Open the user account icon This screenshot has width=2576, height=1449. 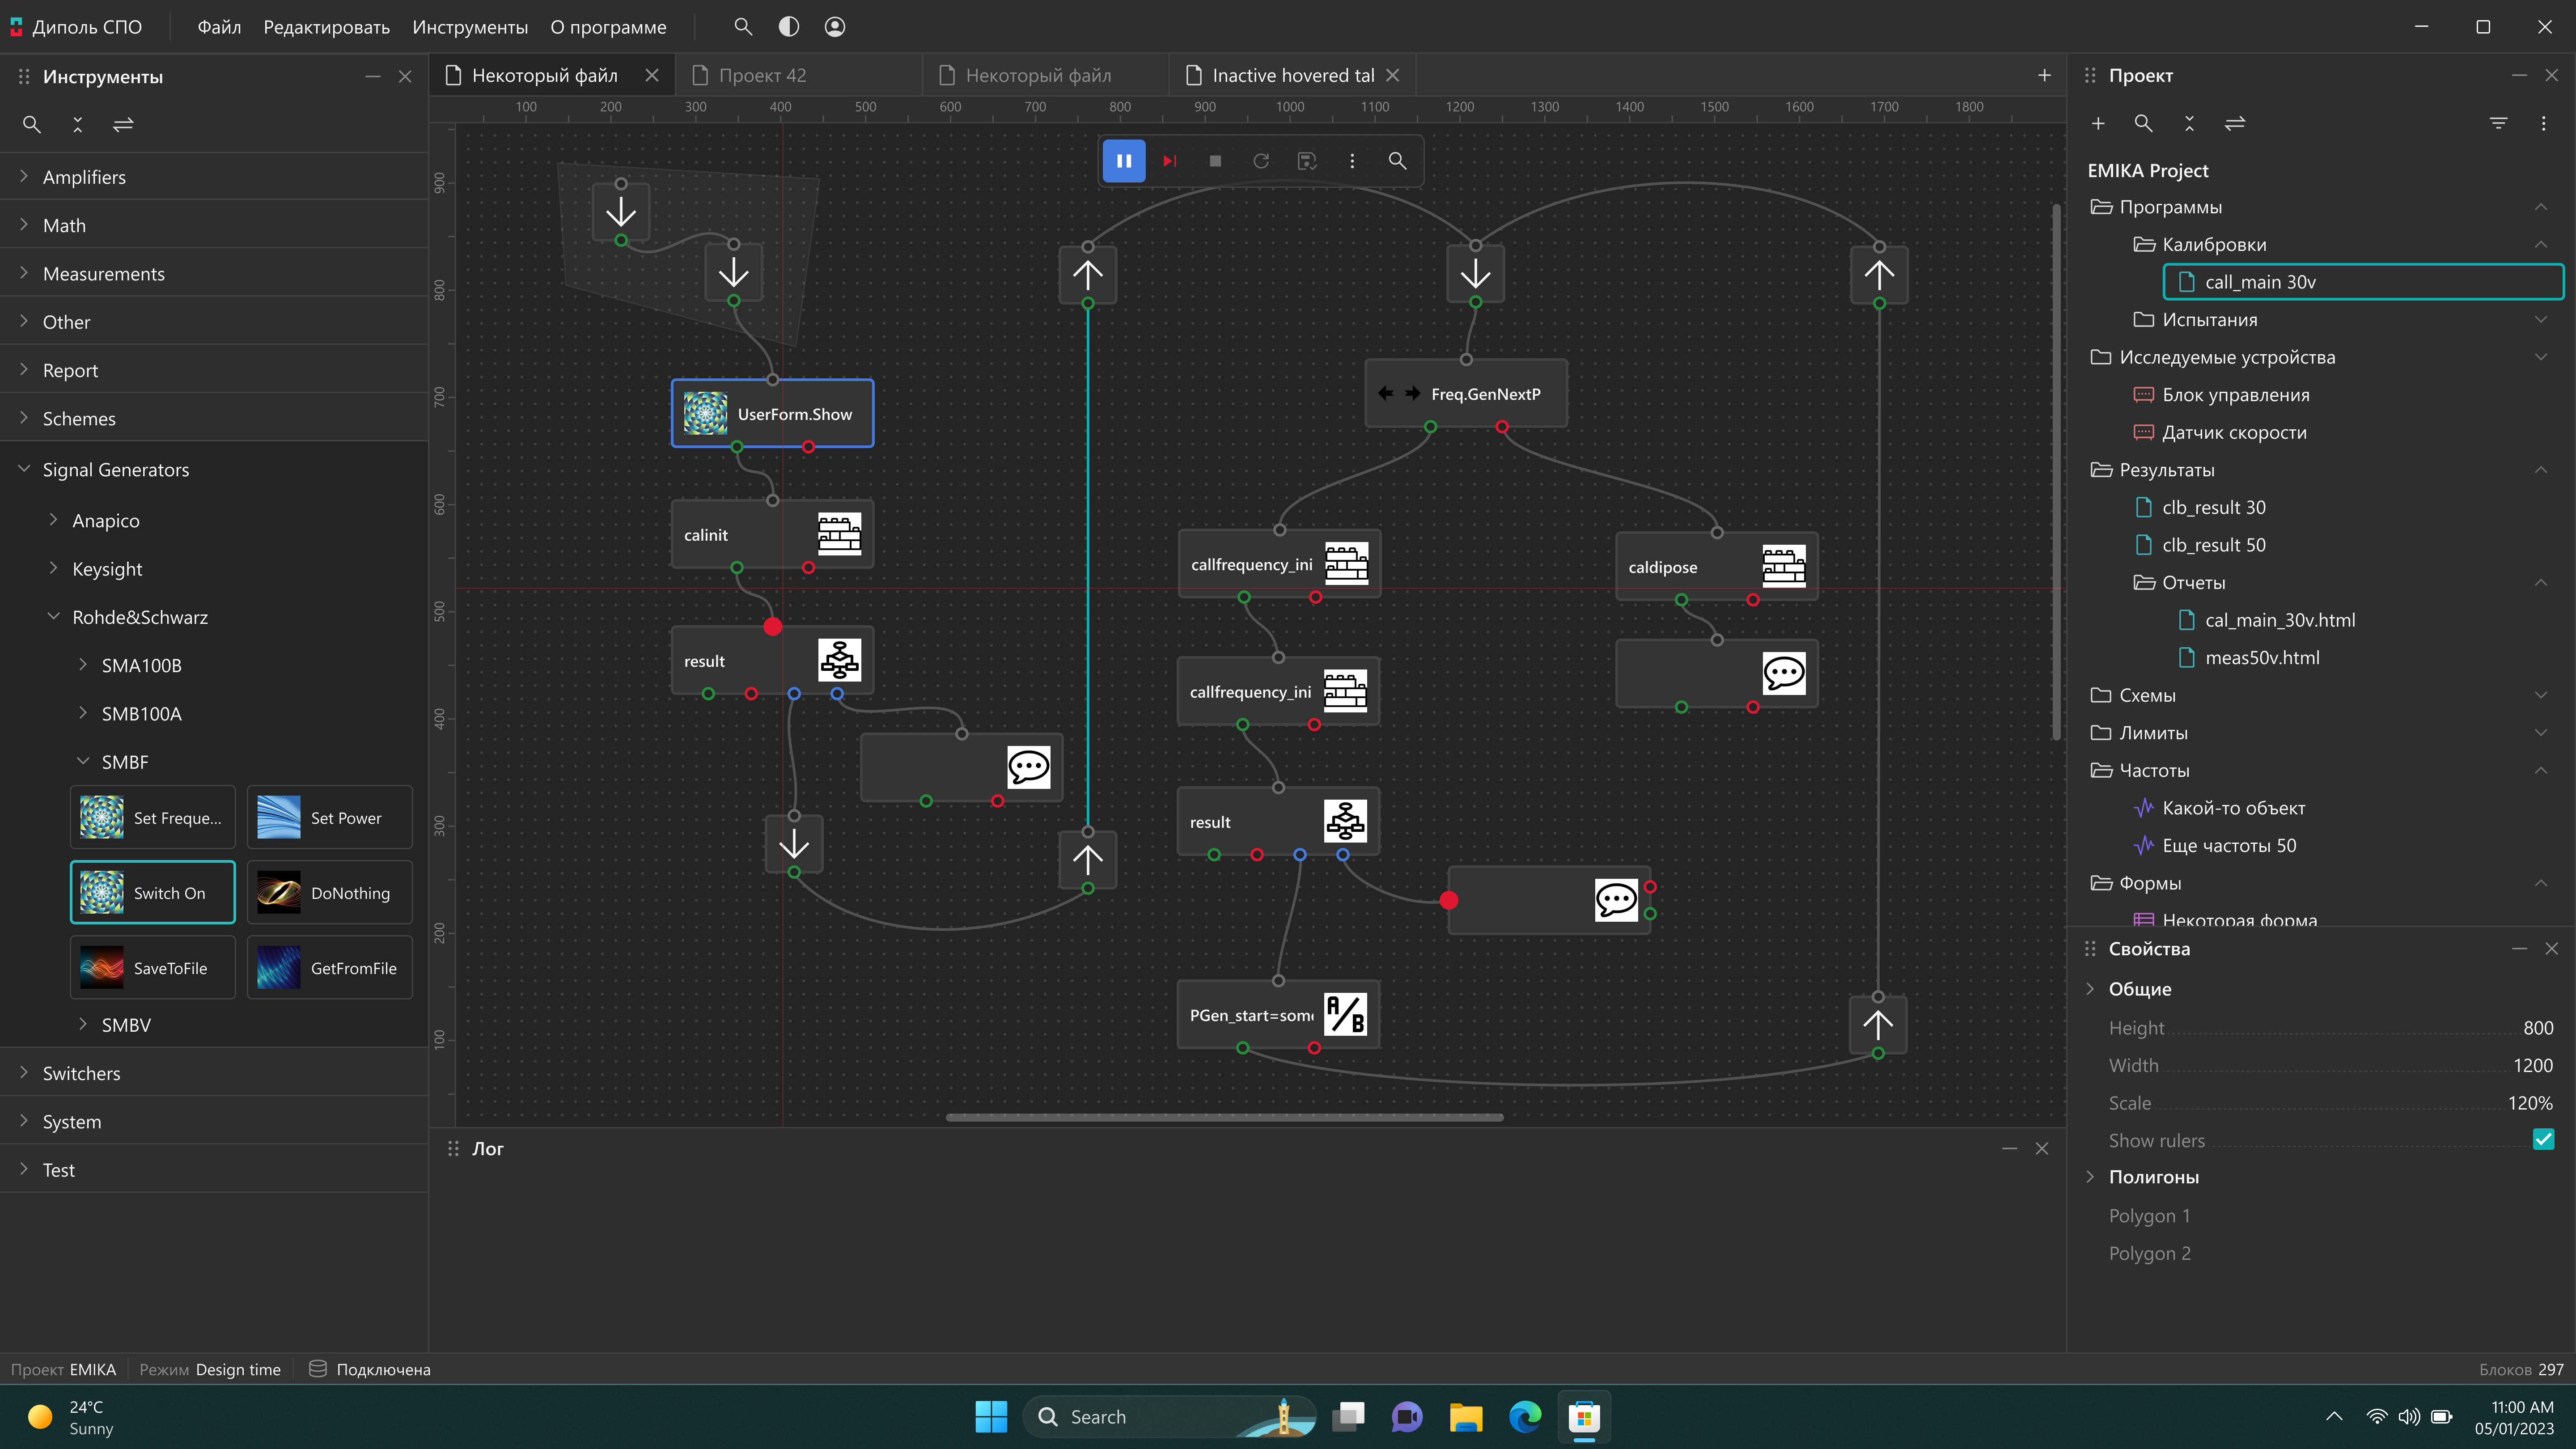pos(835,27)
